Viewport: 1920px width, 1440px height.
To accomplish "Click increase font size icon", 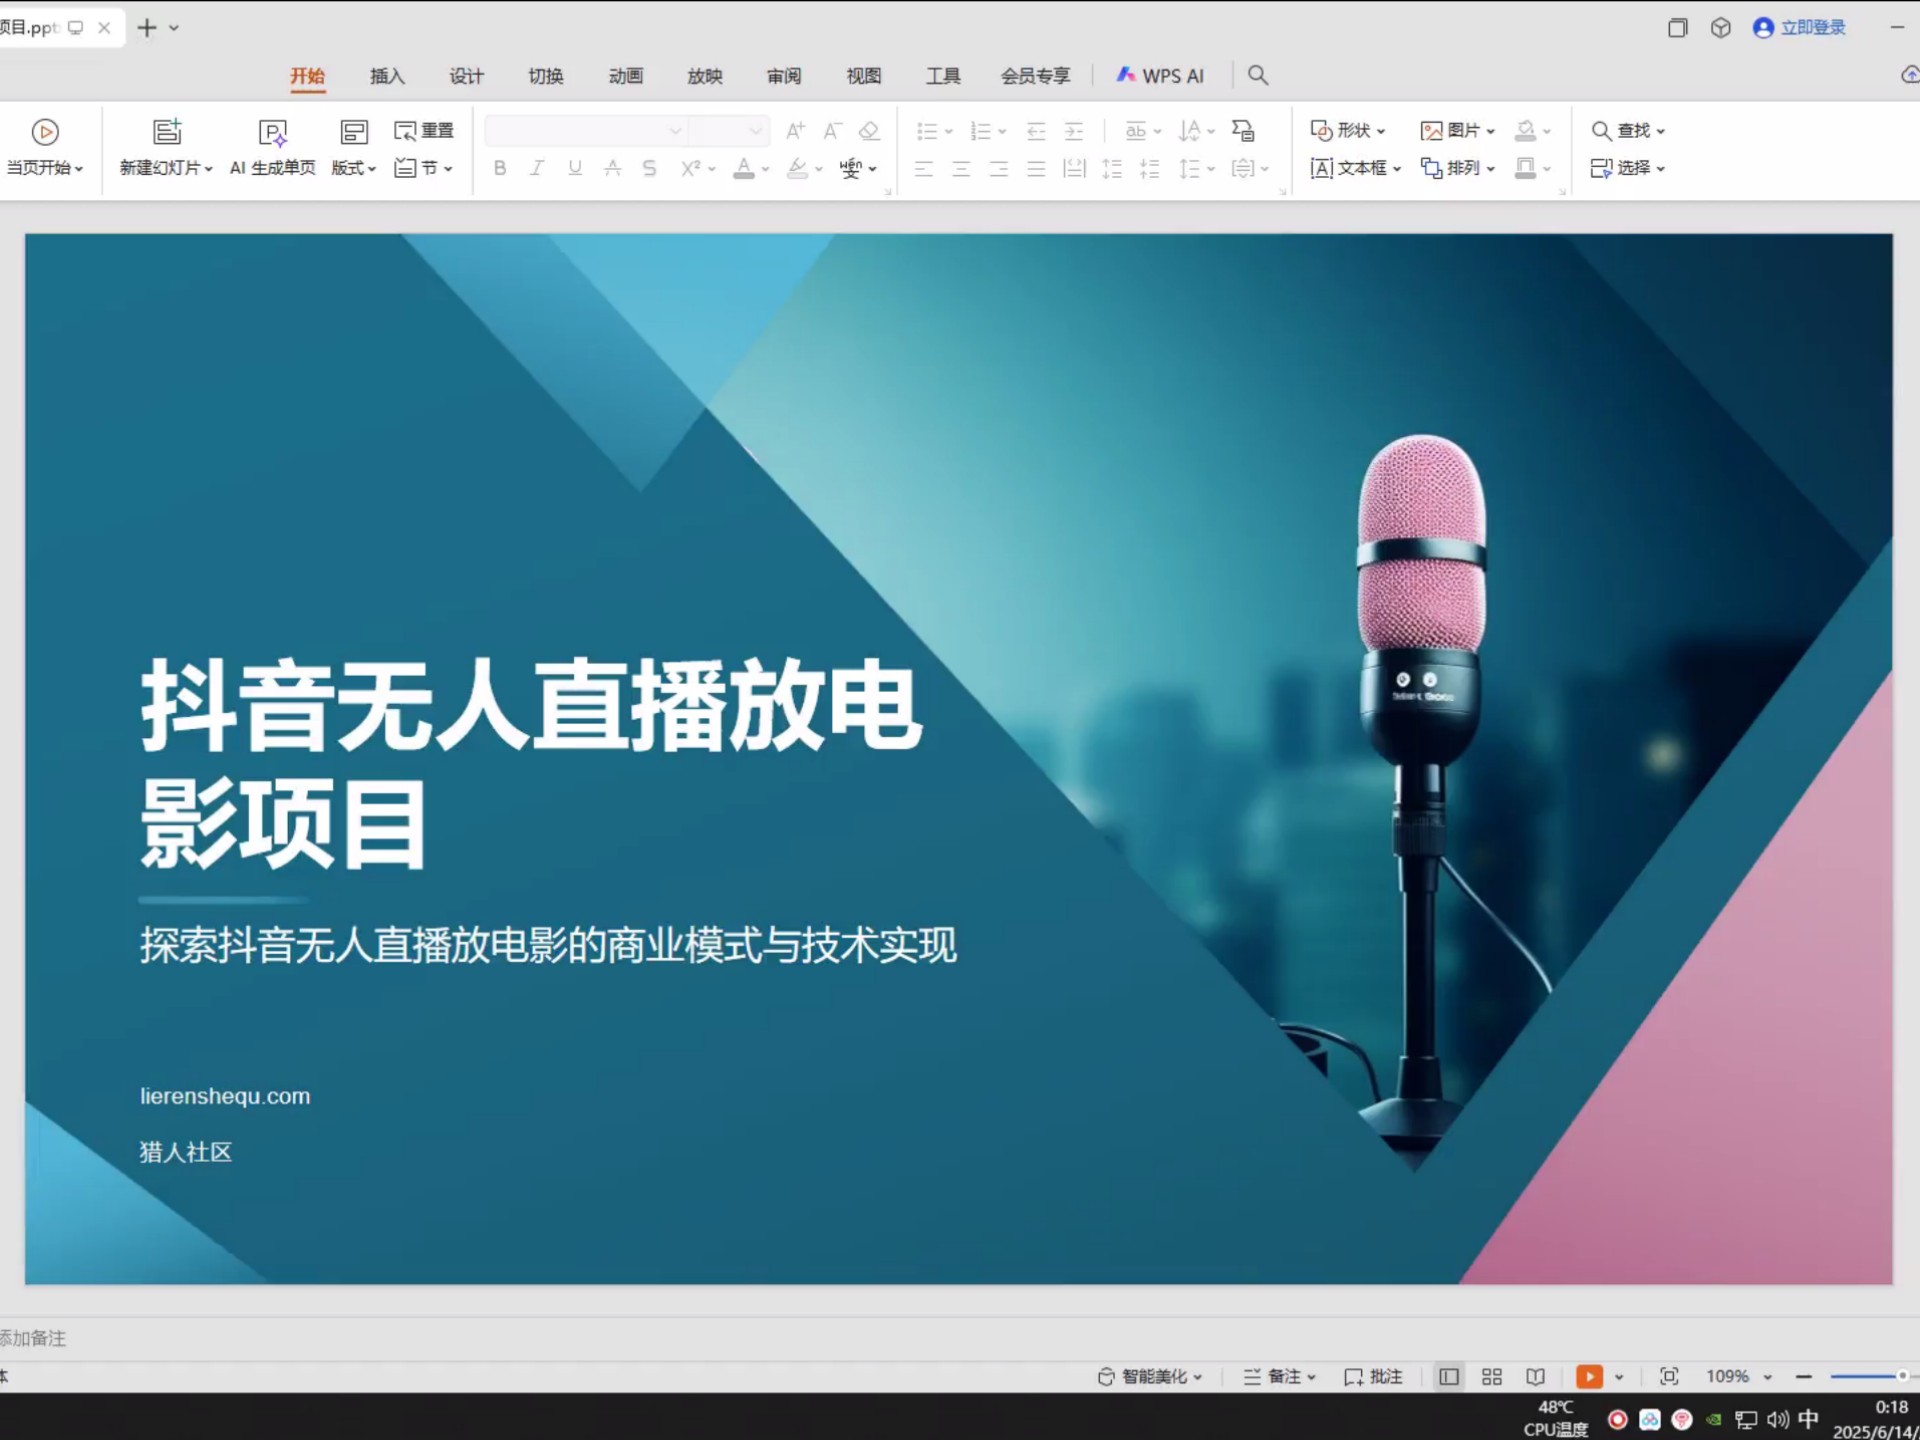I will 796,130.
